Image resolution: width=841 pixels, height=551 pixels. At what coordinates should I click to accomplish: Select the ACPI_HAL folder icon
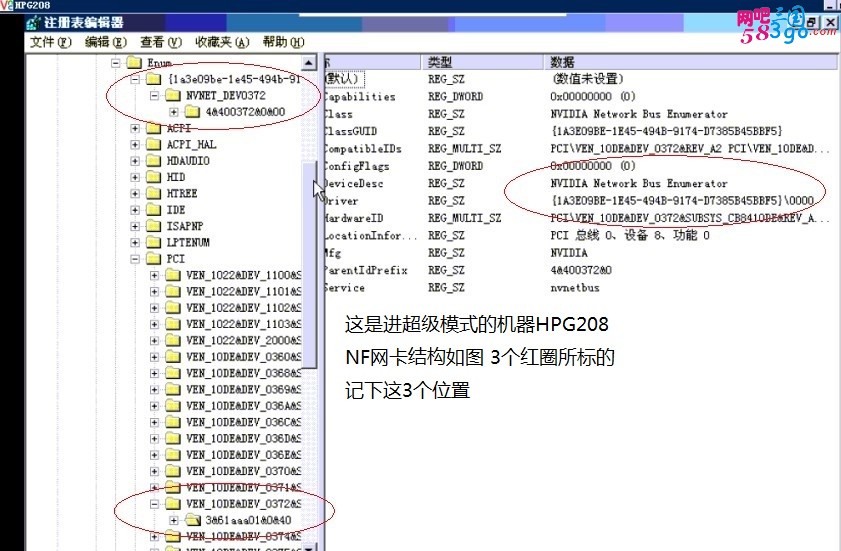(x=153, y=144)
